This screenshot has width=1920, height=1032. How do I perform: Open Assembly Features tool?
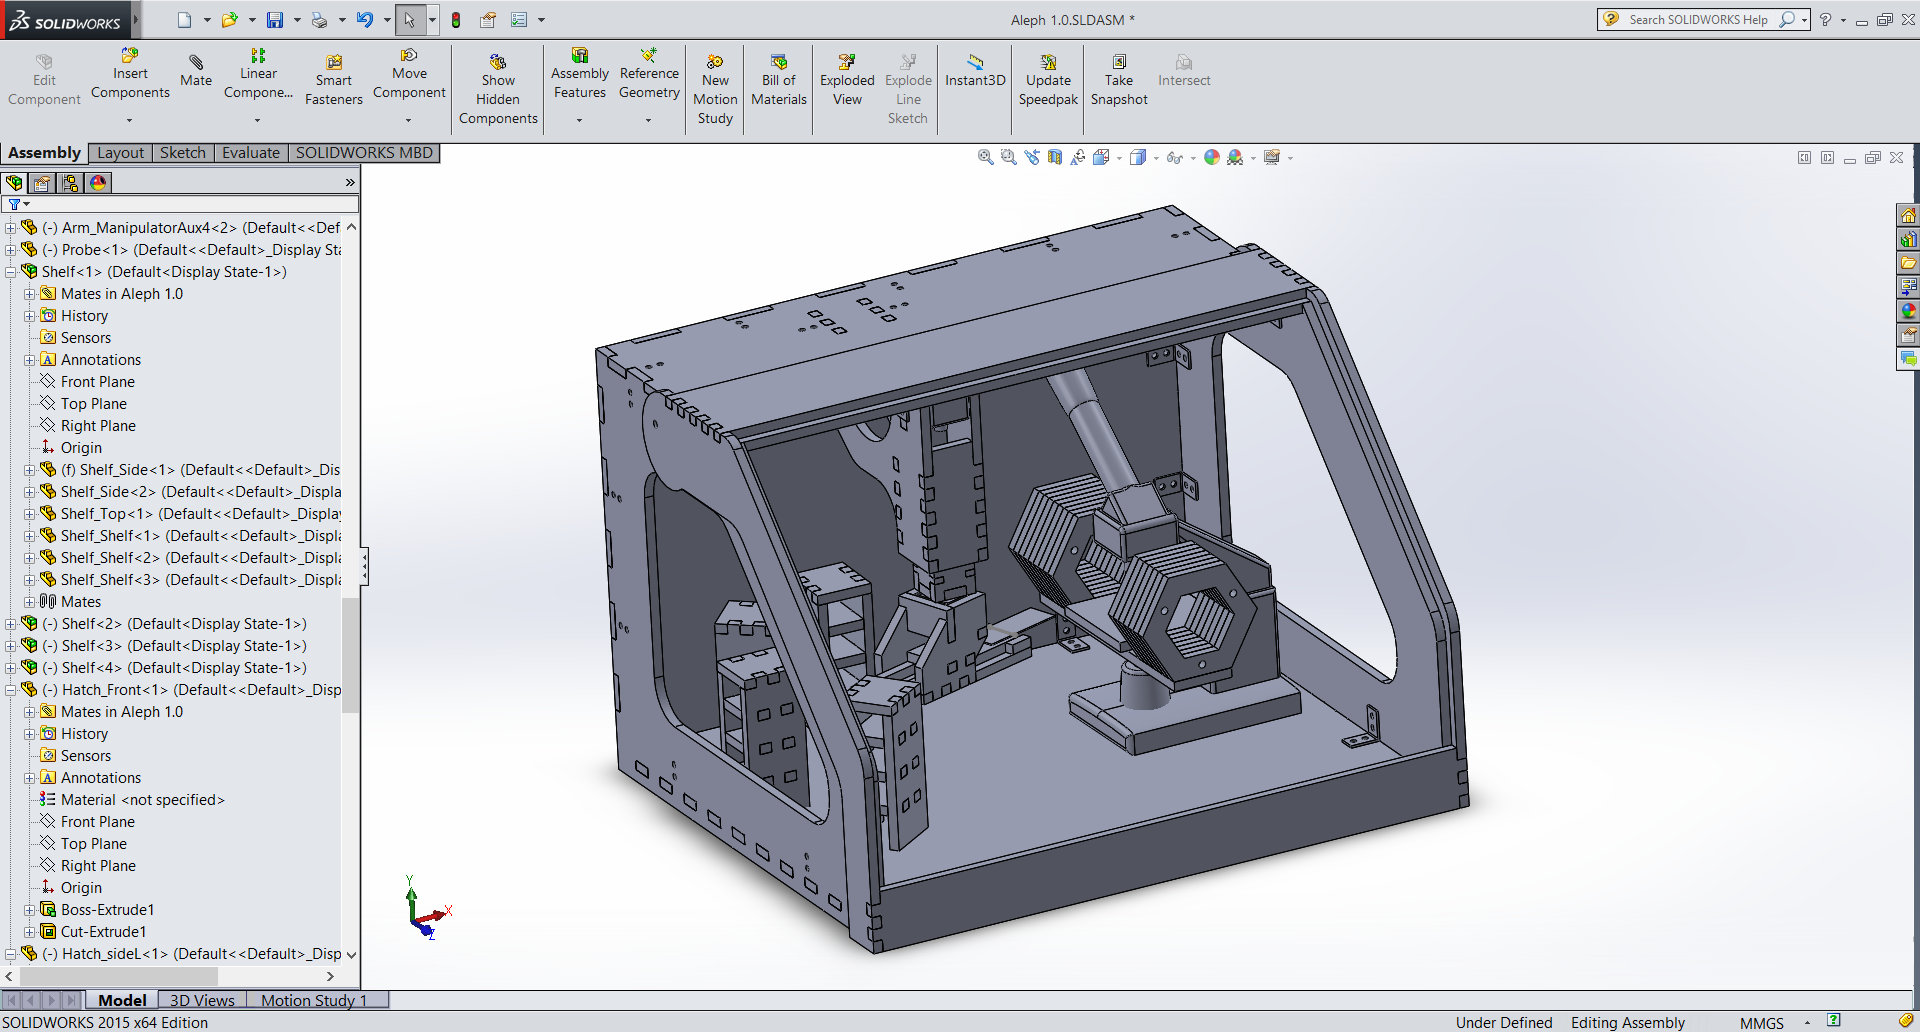pos(580,74)
